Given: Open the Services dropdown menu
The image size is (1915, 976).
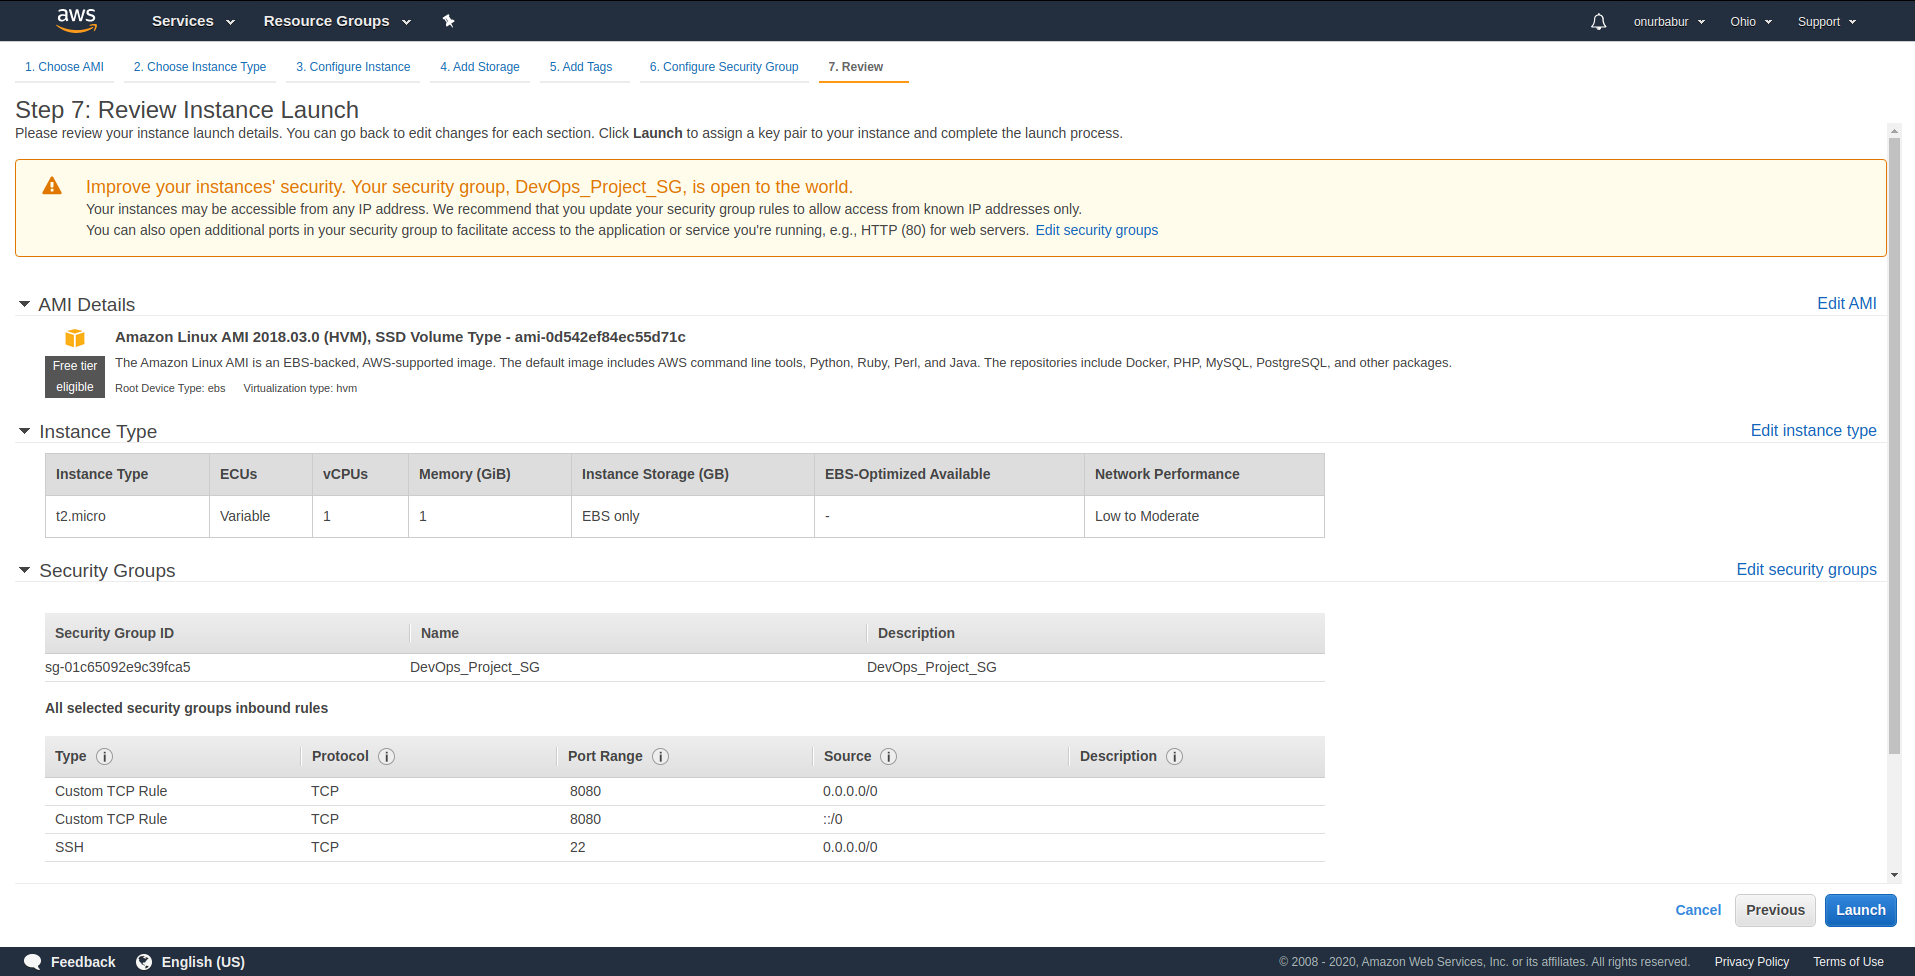Looking at the screenshot, I should (193, 21).
